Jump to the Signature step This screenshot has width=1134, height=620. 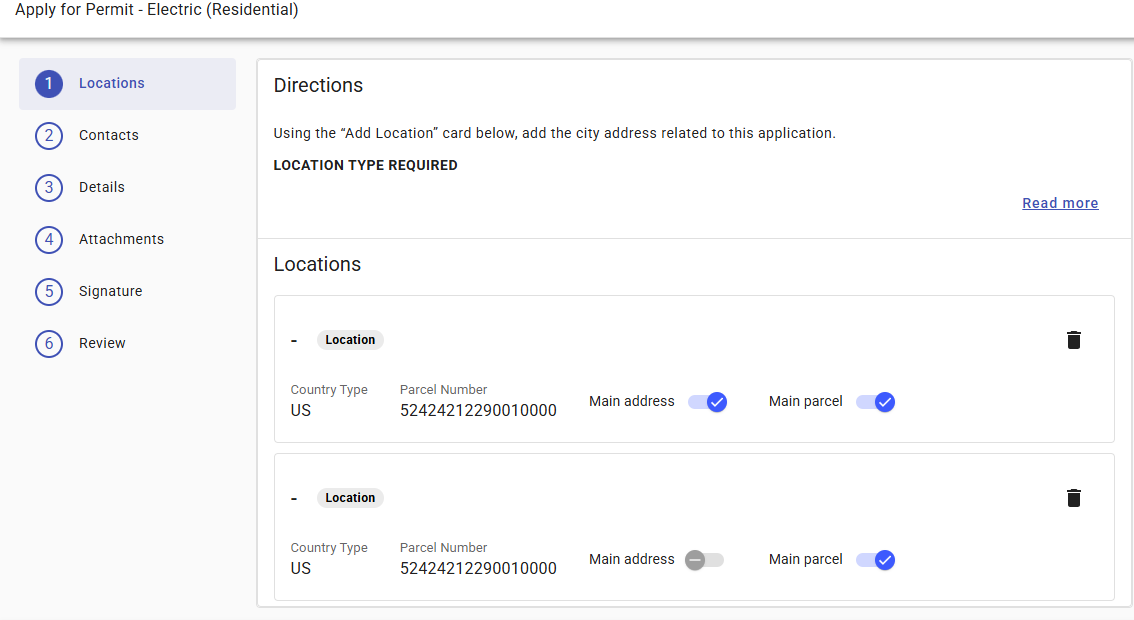click(x=110, y=291)
